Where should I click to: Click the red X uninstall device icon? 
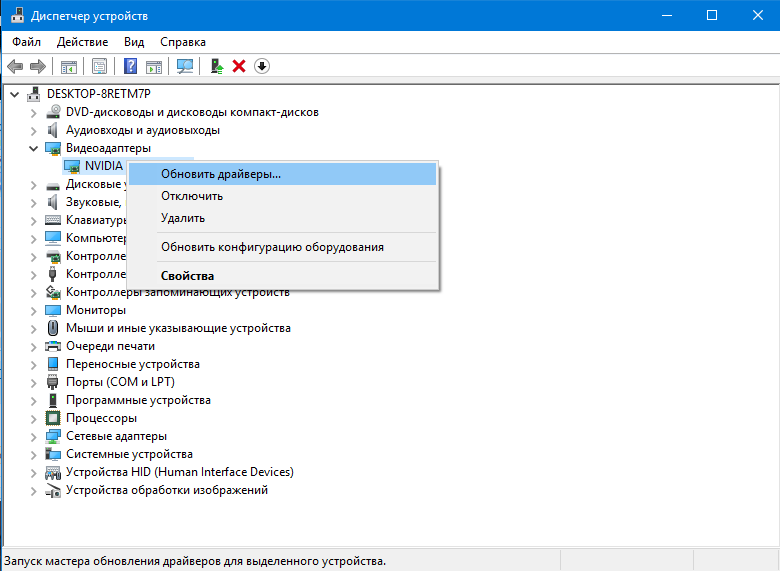(x=239, y=66)
